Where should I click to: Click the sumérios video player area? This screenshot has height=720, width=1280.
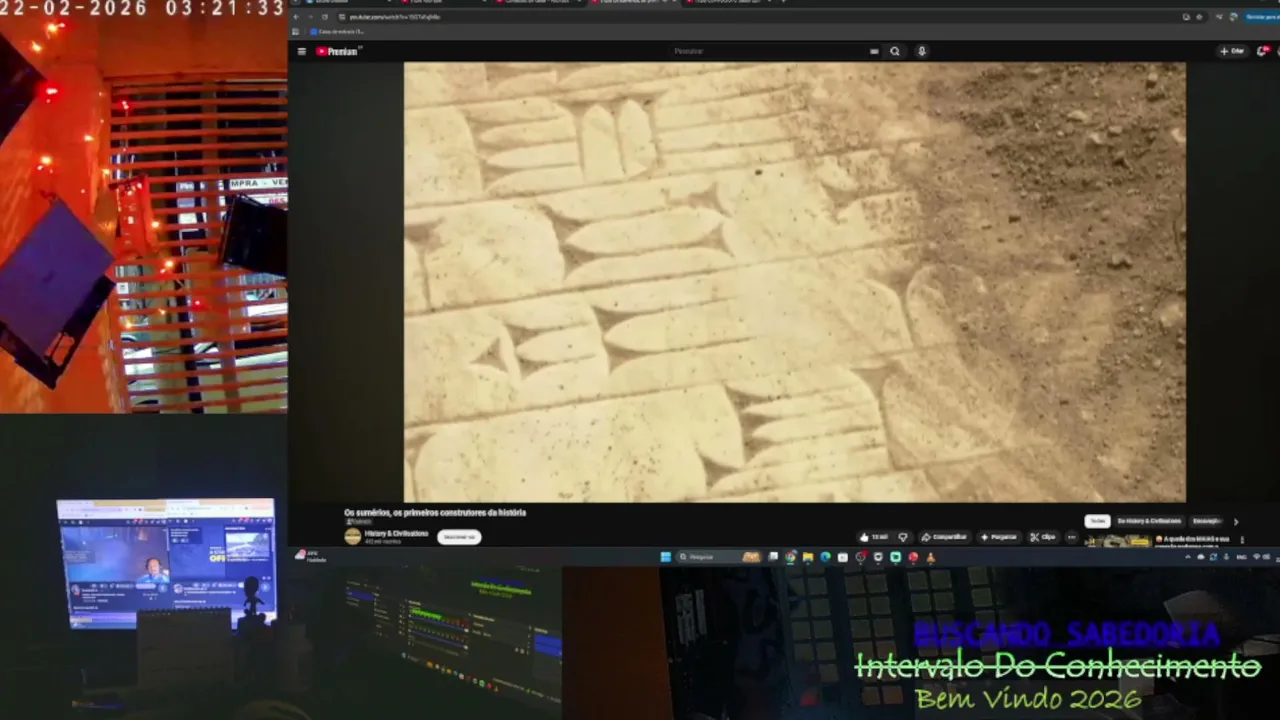[x=795, y=282]
